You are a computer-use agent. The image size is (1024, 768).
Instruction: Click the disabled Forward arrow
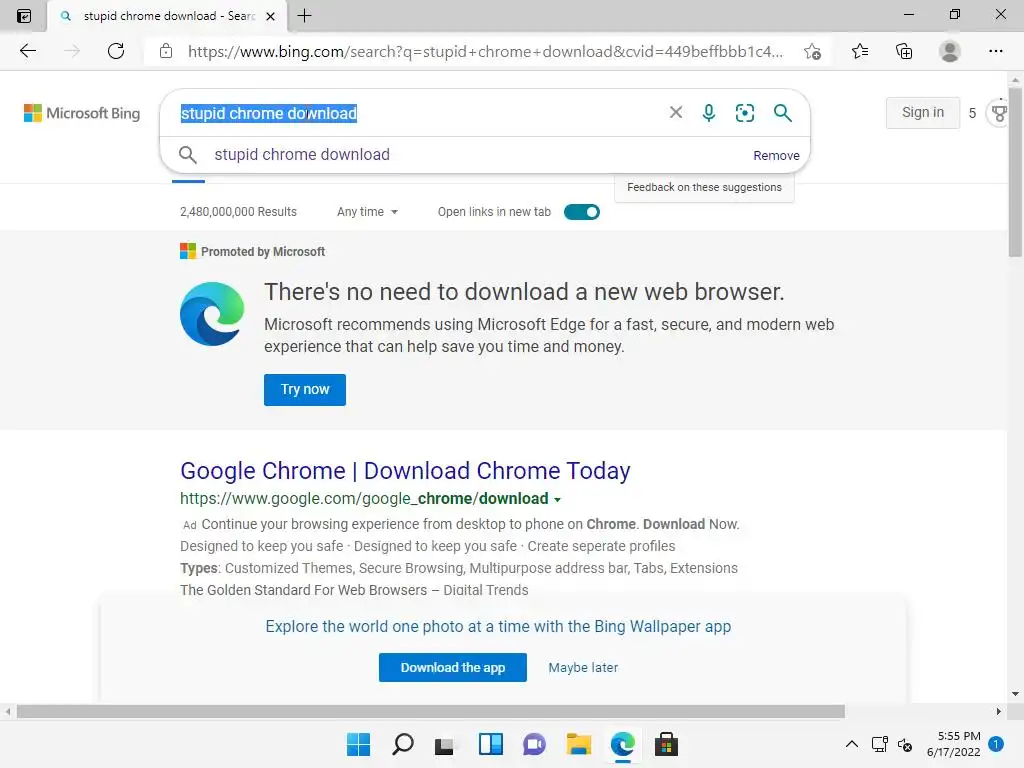72,51
